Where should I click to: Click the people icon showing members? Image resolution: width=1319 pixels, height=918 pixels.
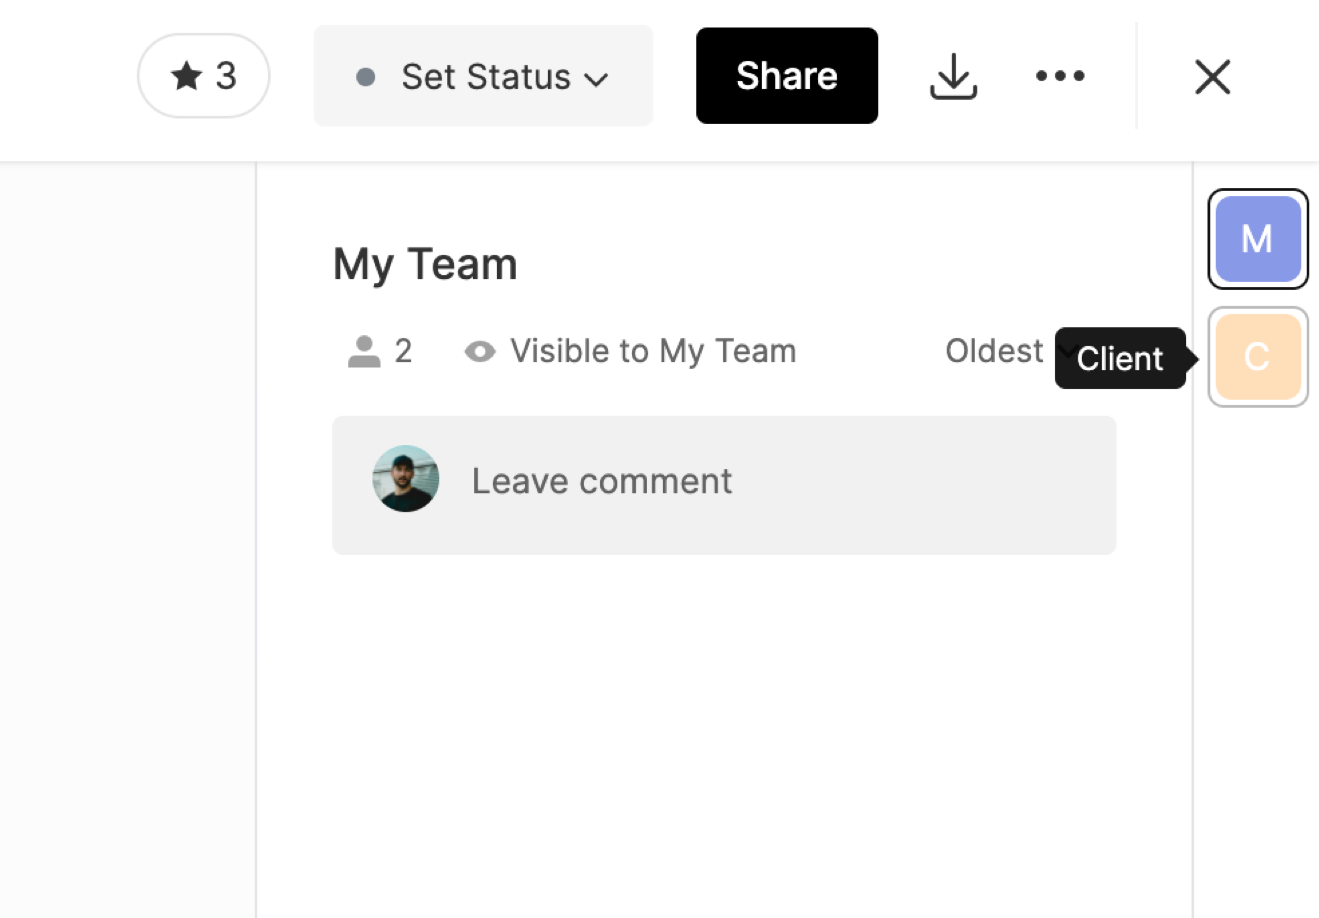pyautogui.click(x=364, y=351)
